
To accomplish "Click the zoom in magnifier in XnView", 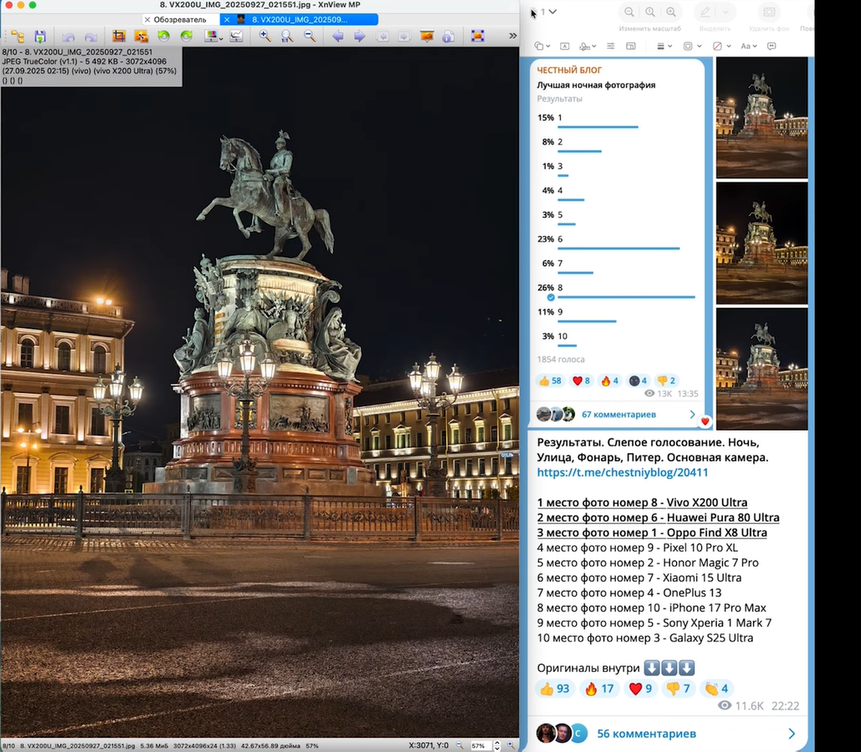I will click(x=265, y=36).
